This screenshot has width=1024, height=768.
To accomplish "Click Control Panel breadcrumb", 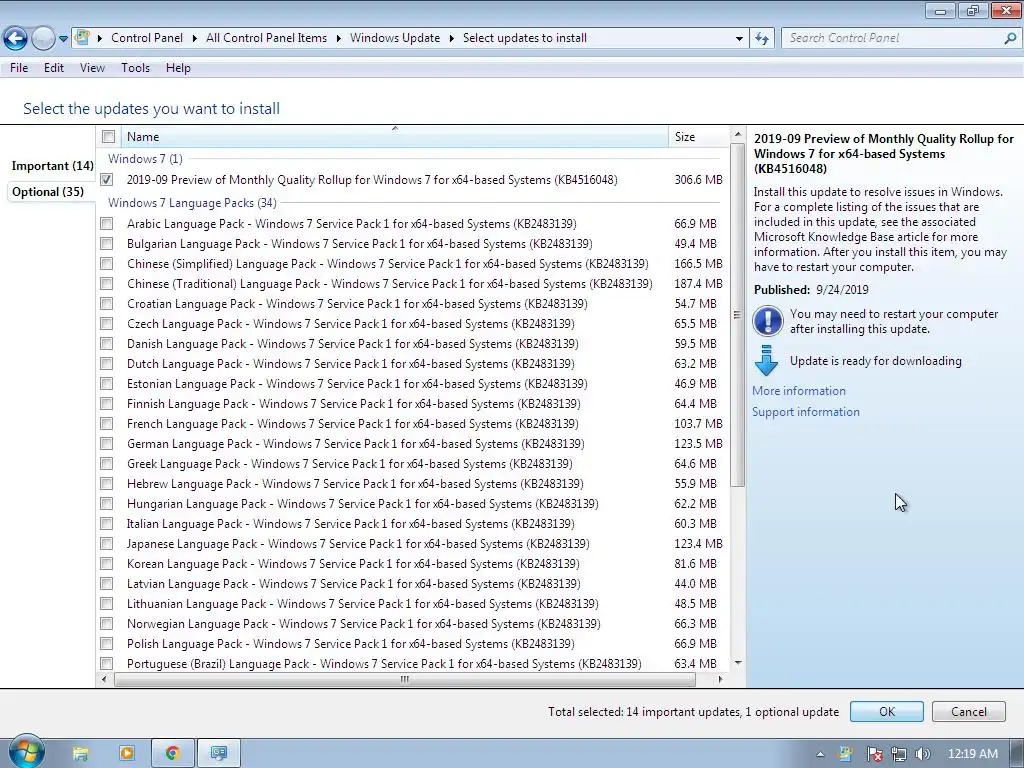I will [x=147, y=38].
